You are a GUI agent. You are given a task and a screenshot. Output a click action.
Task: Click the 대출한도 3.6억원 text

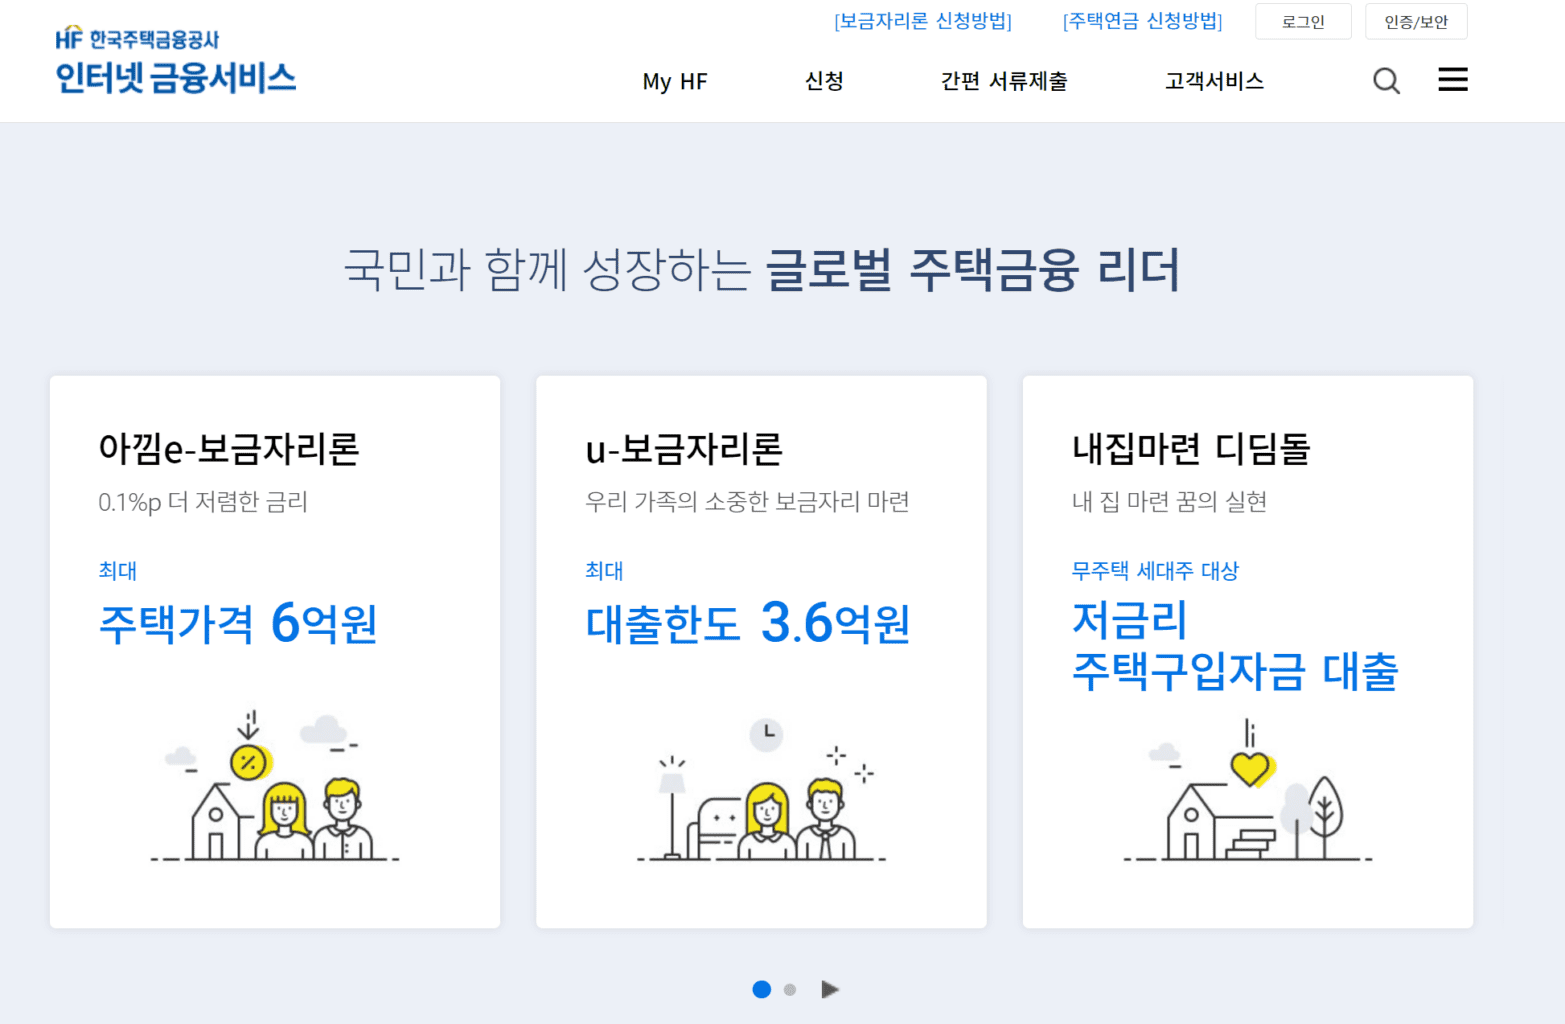pyautogui.click(x=748, y=623)
